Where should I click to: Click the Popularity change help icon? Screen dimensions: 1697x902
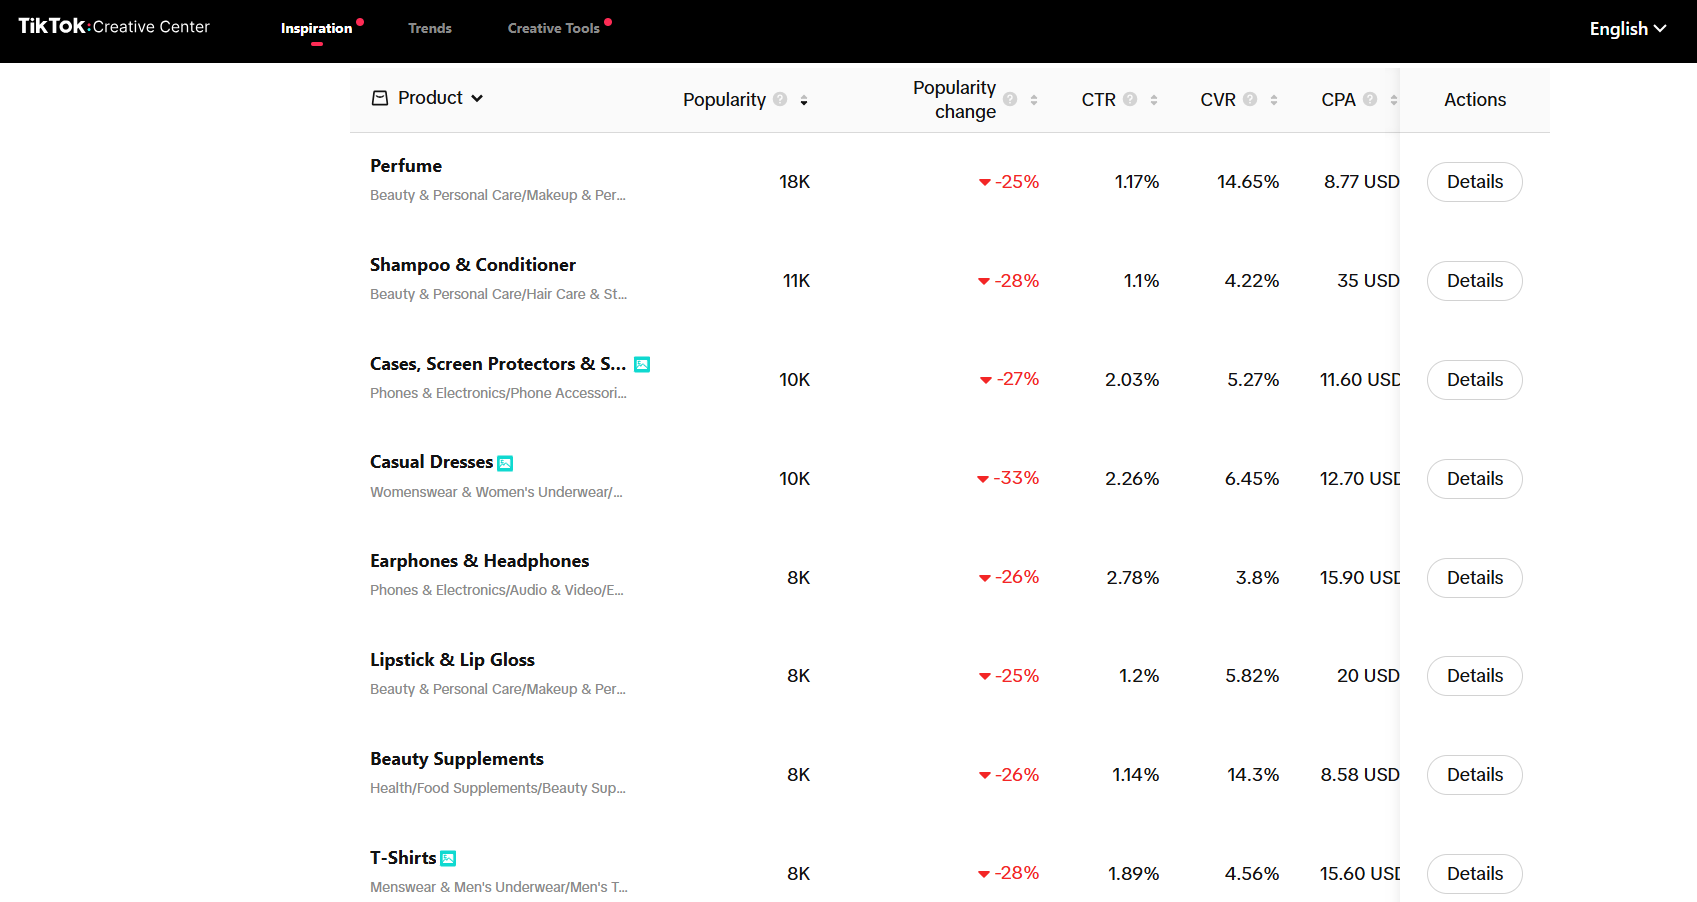coord(1010,99)
